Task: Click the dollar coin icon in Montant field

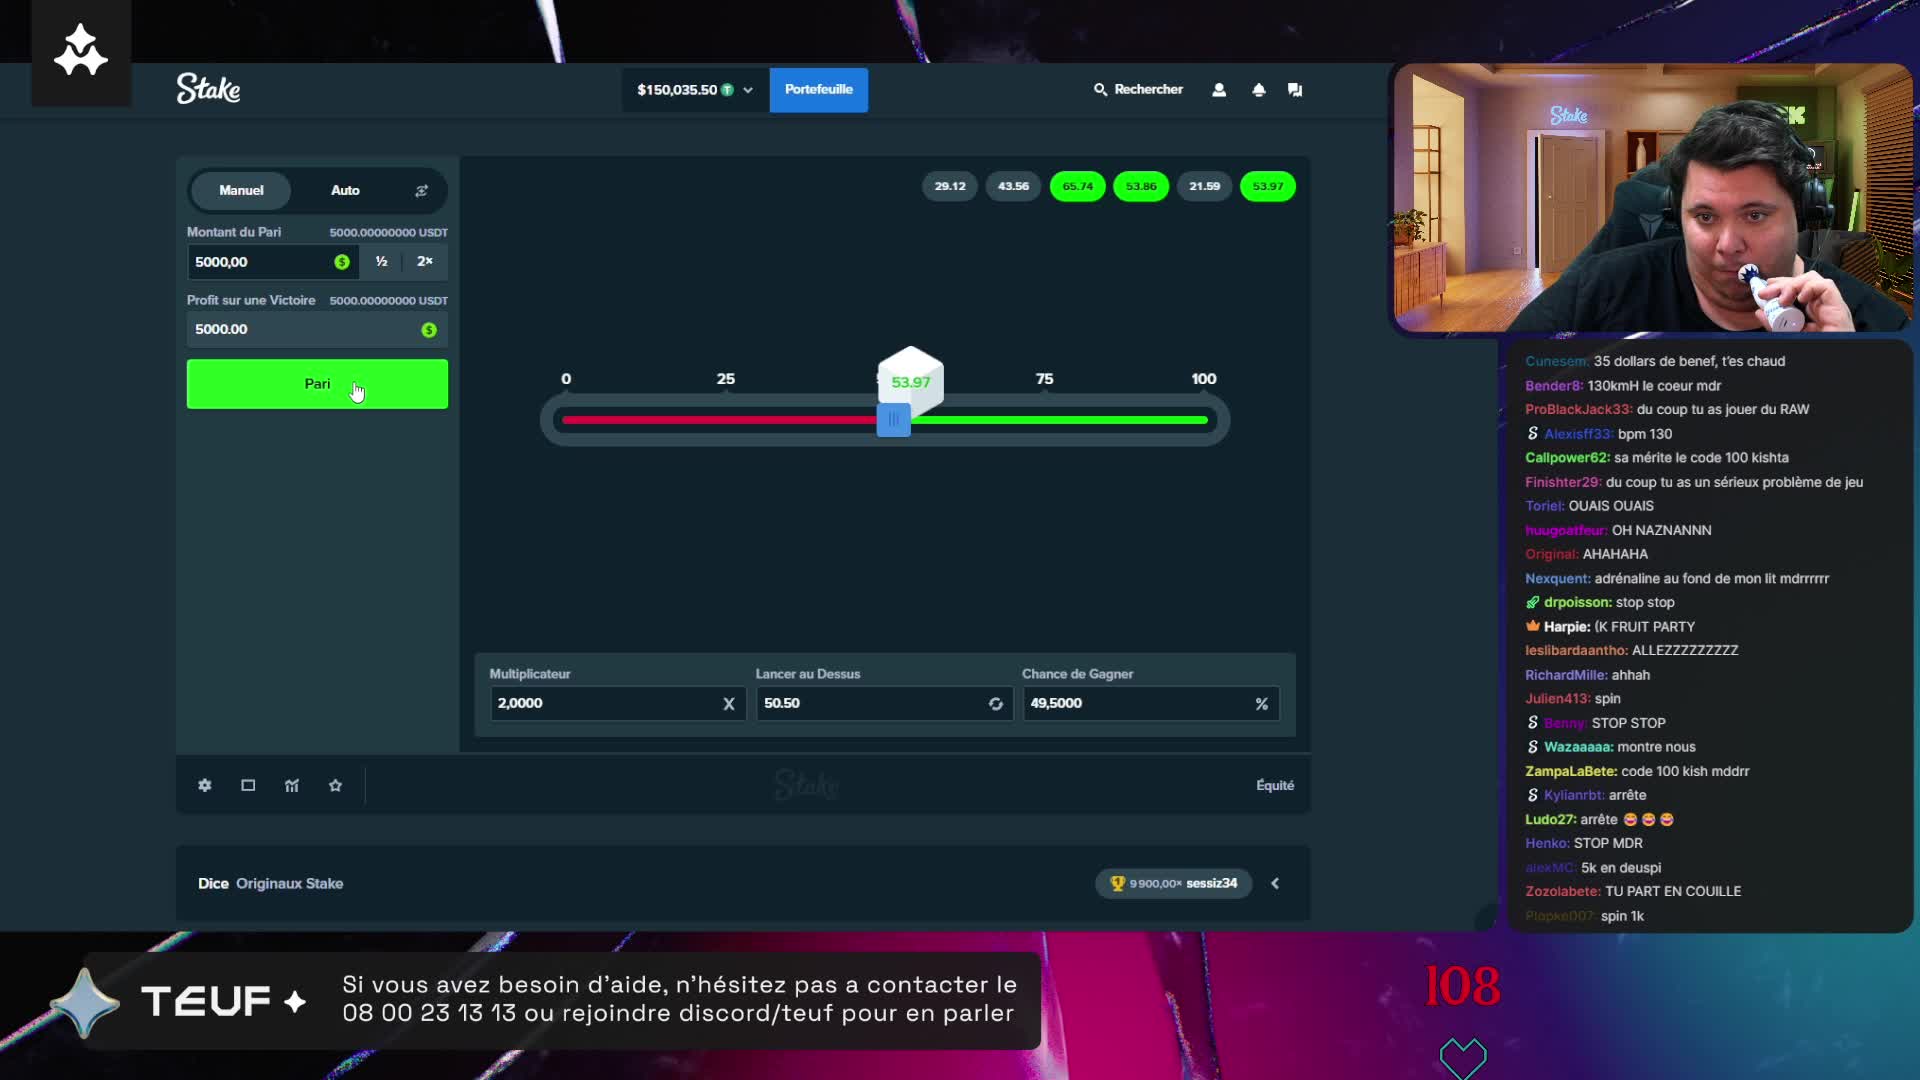Action: 342,262
